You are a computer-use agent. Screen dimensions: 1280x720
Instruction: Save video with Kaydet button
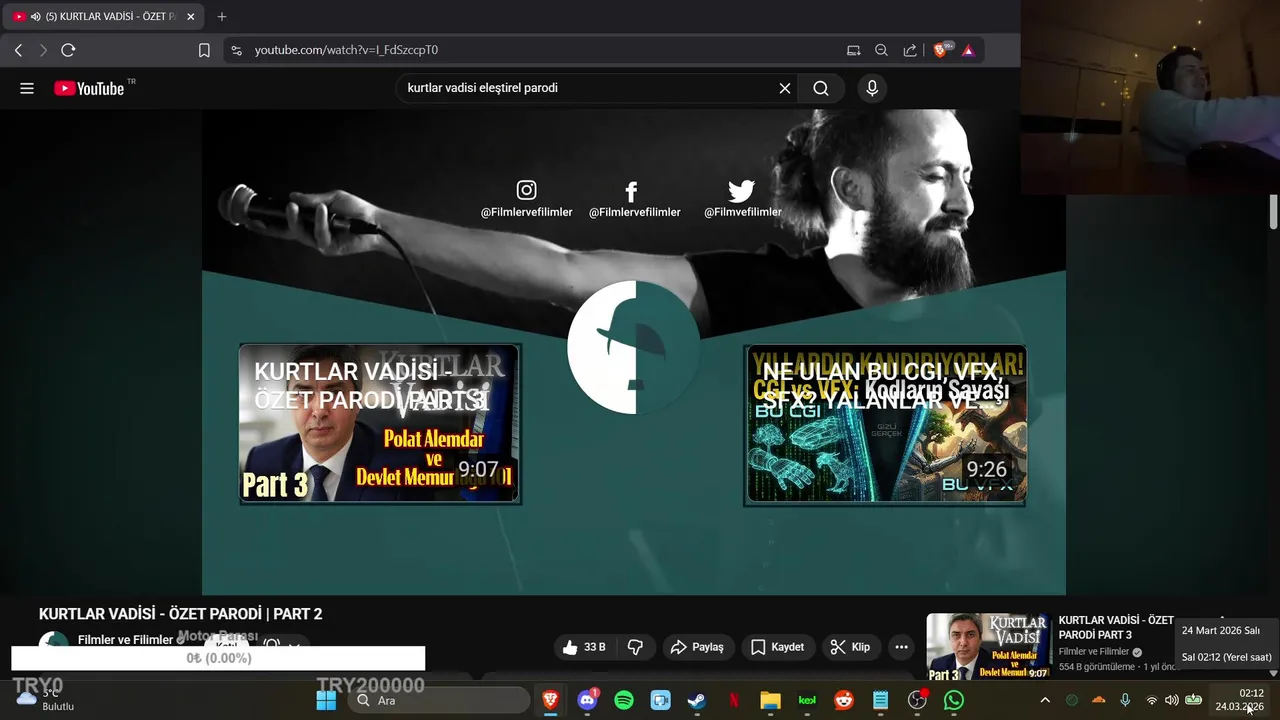tap(777, 647)
